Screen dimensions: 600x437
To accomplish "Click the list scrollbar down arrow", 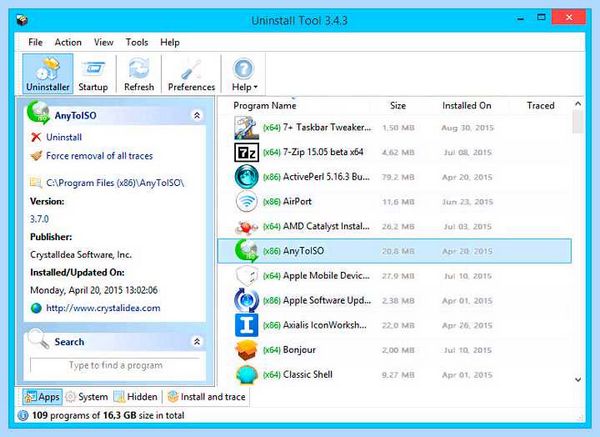I will [578, 380].
